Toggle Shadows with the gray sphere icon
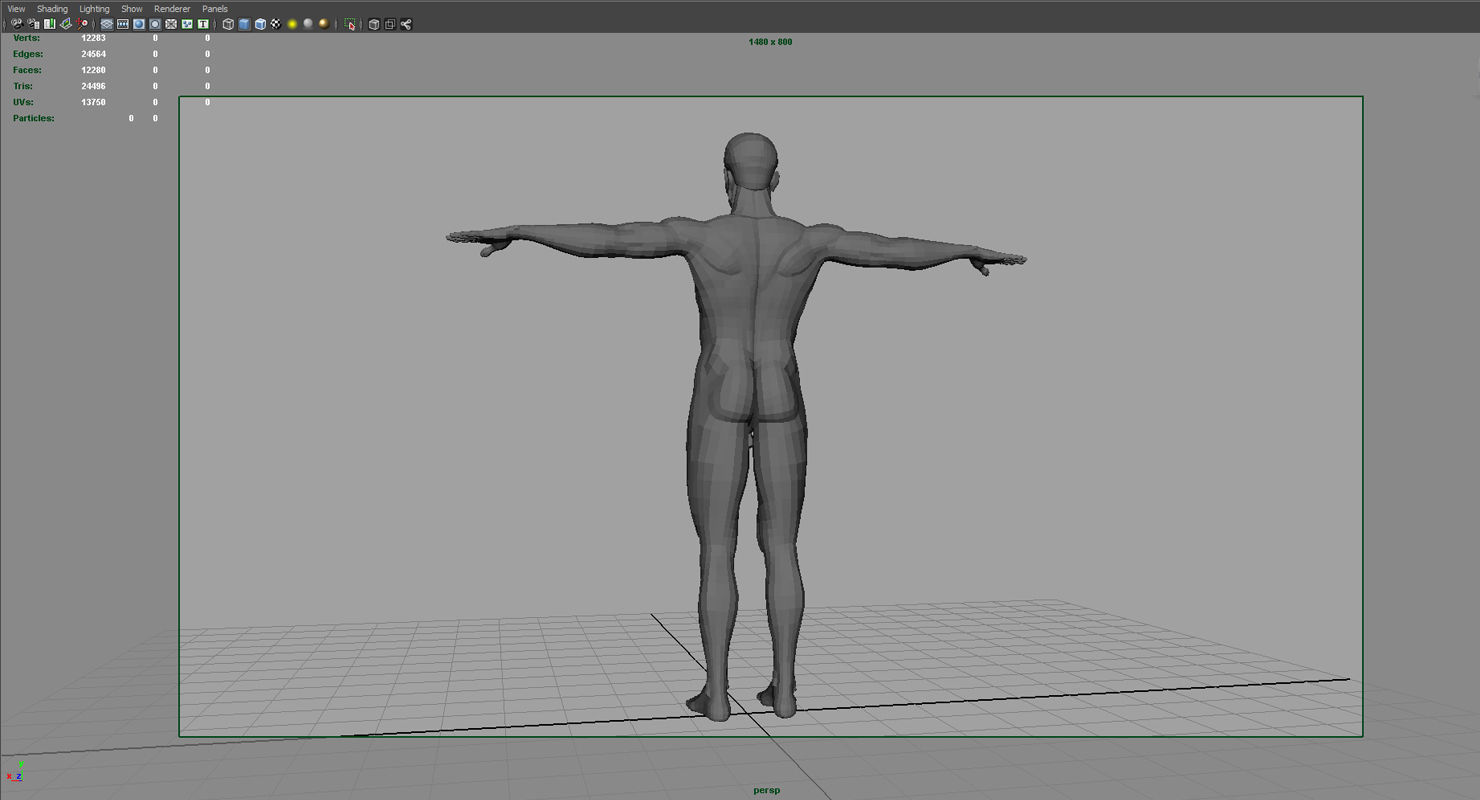1480x800 pixels. [308, 24]
